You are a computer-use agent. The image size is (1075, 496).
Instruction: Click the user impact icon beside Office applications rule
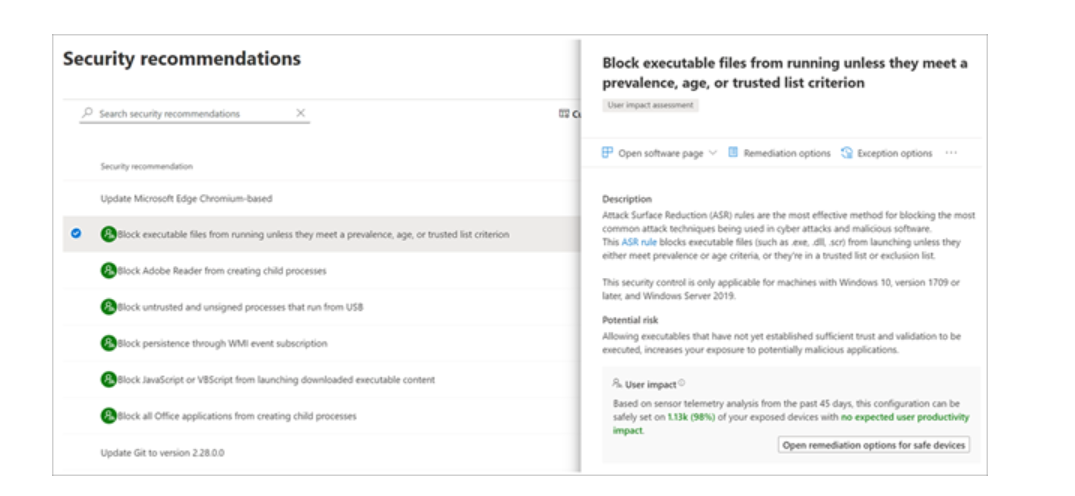108,416
